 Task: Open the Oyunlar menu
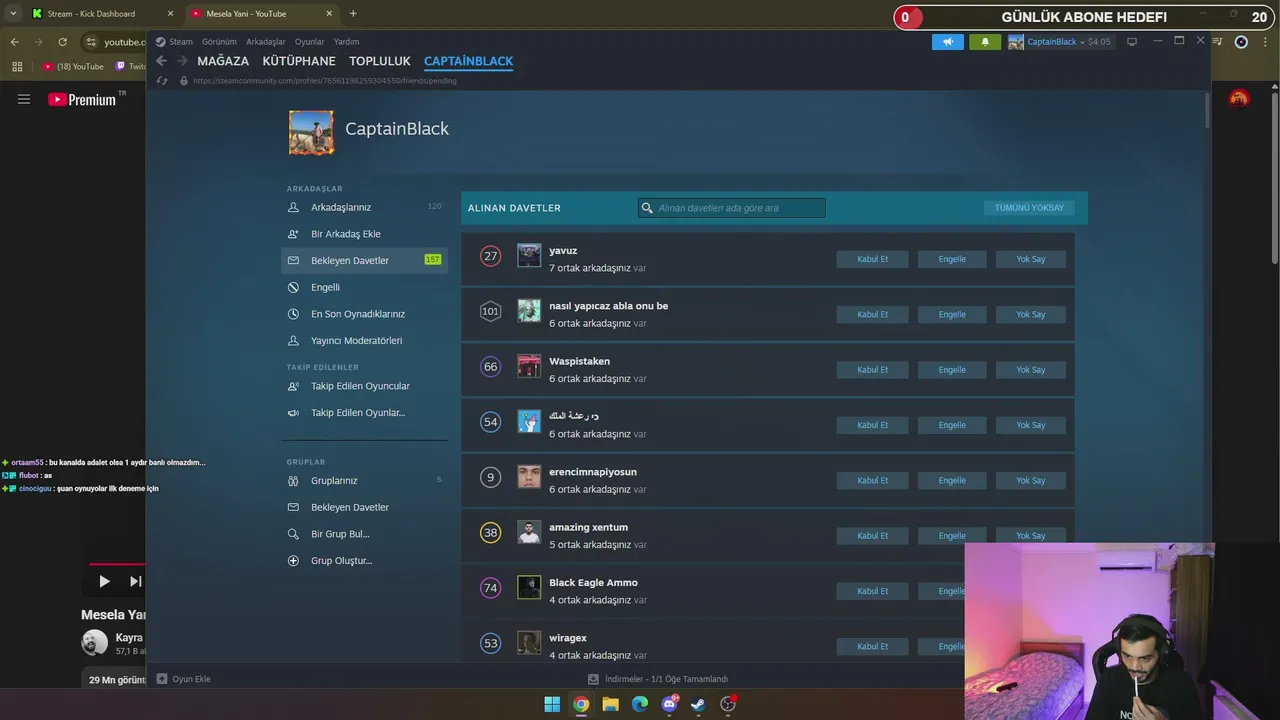click(310, 42)
